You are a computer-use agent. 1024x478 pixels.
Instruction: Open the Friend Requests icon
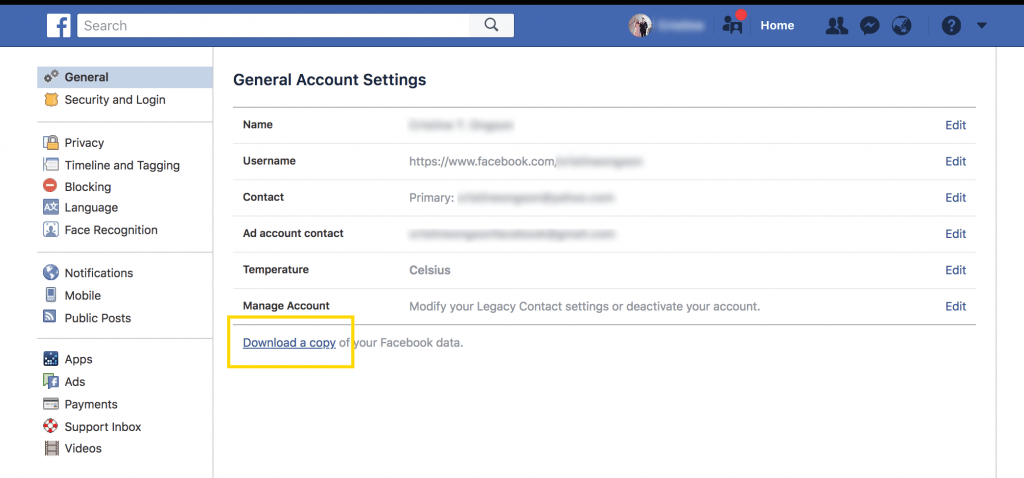coord(836,26)
